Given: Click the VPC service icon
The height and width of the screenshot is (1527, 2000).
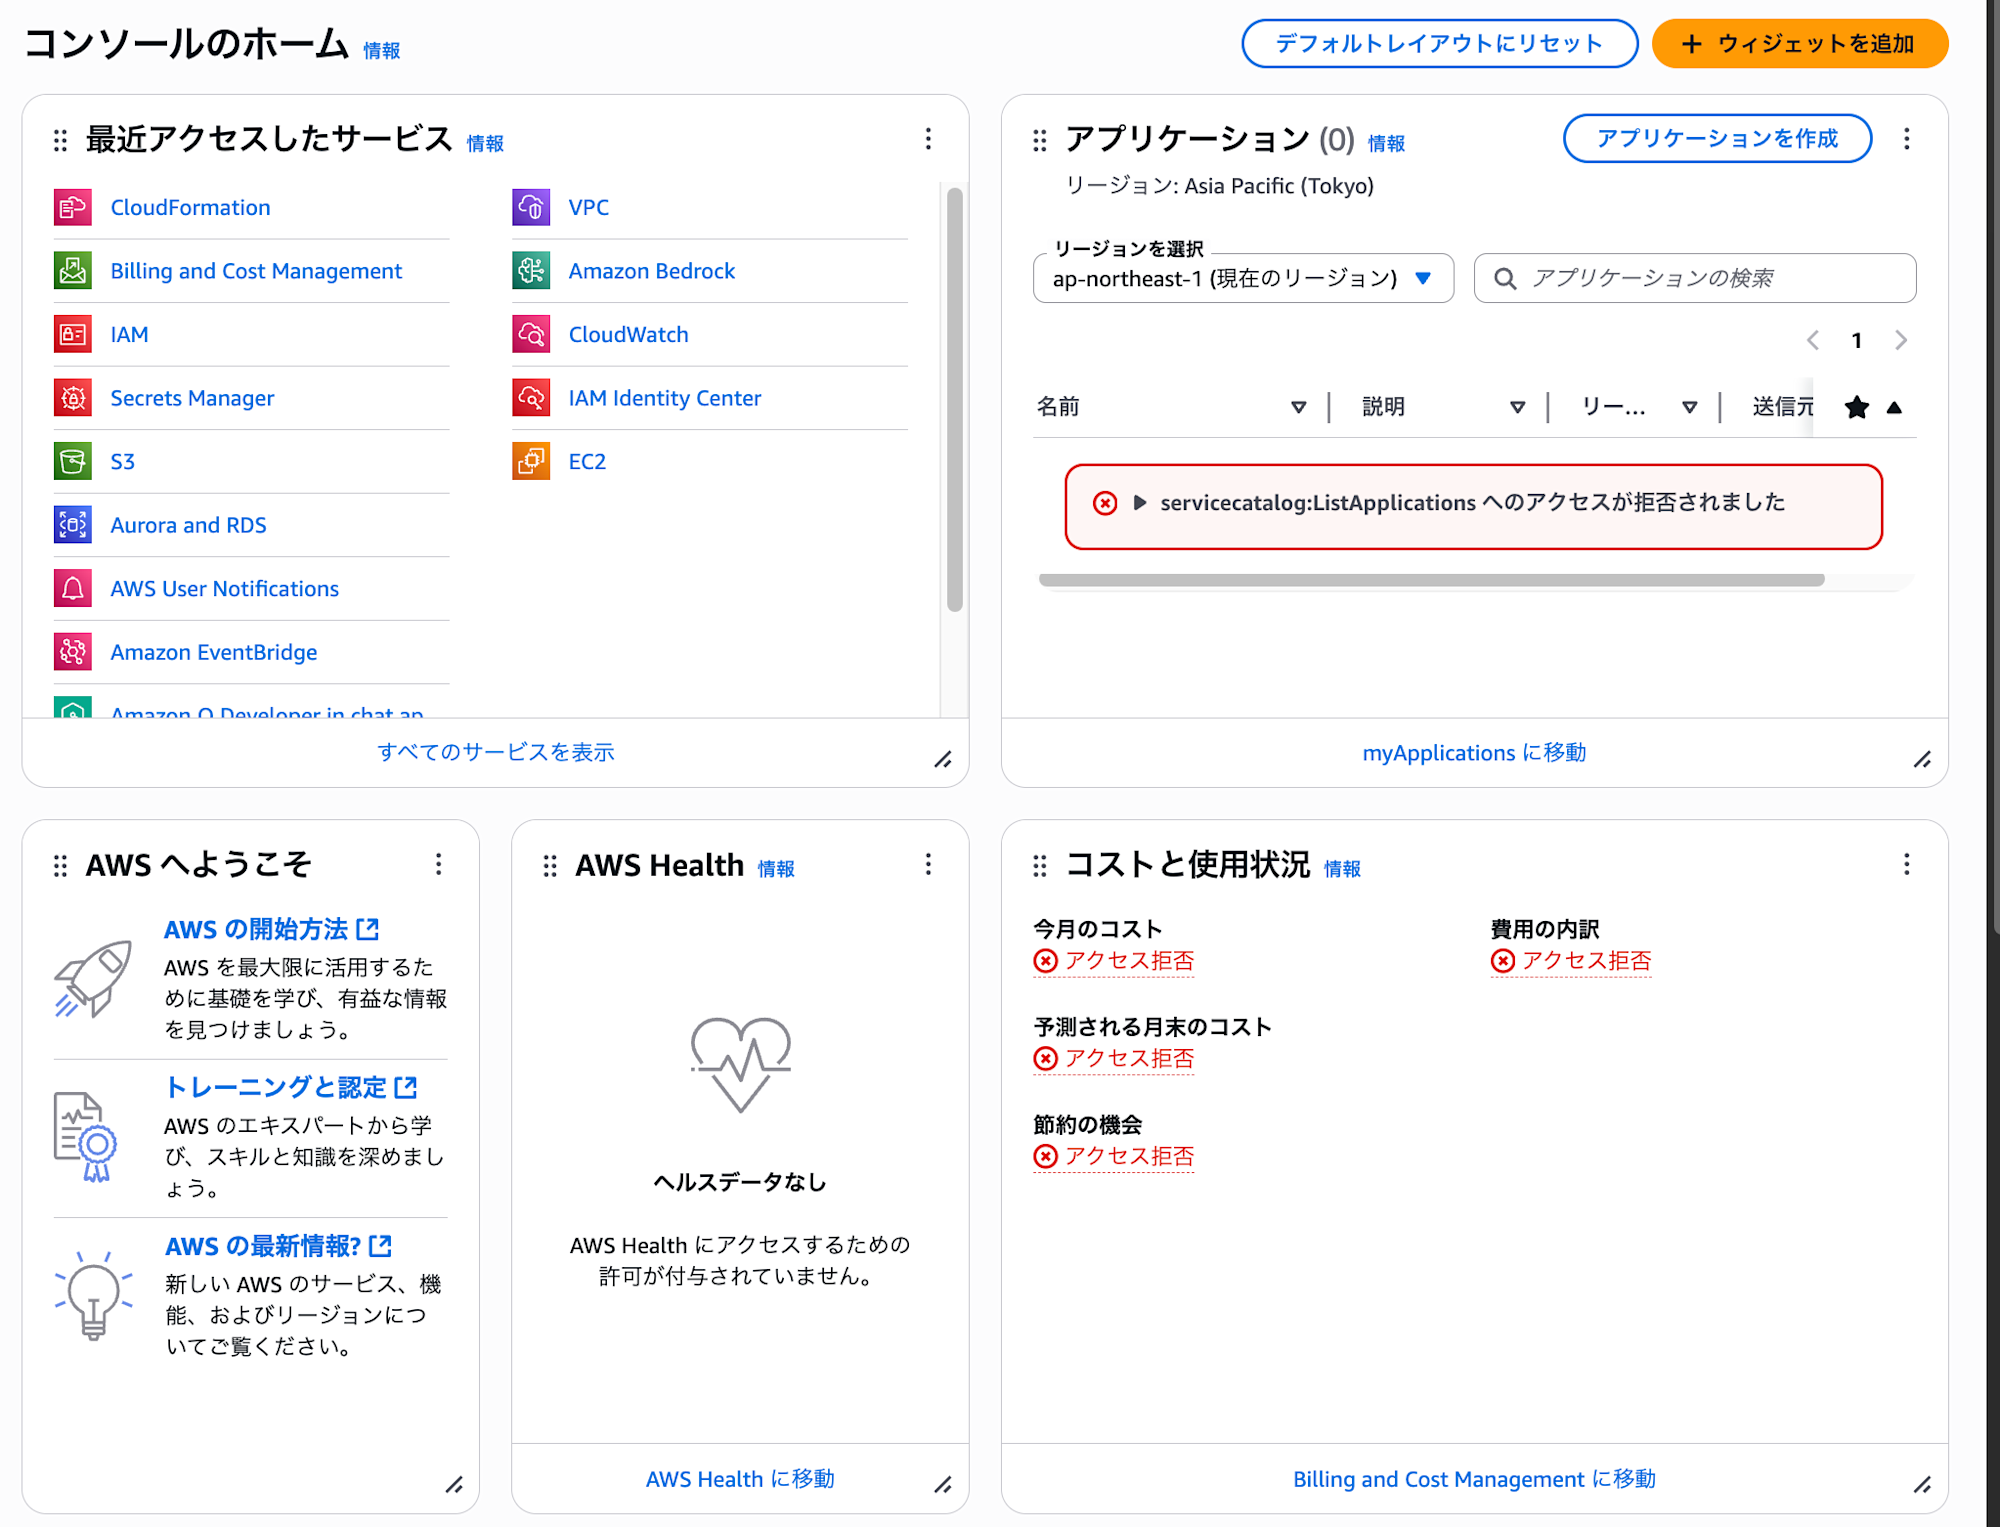Looking at the screenshot, I should pos(531,208).
